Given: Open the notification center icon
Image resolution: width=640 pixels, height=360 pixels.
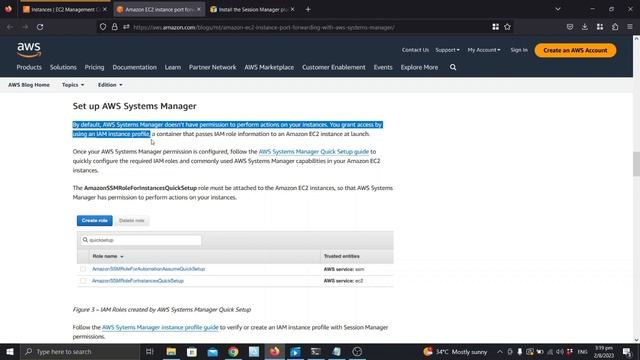Looking at the screenshot, I should tap(627, 351).
